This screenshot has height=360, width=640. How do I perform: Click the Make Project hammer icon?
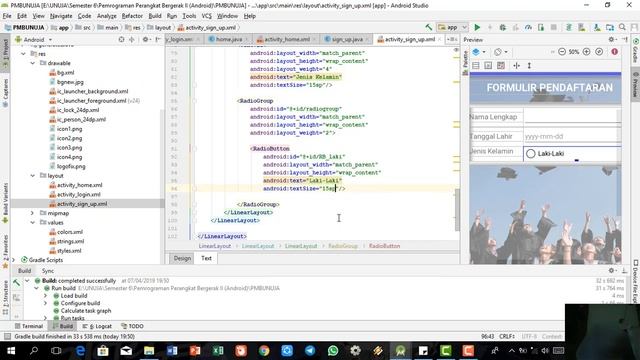(429, 27)
